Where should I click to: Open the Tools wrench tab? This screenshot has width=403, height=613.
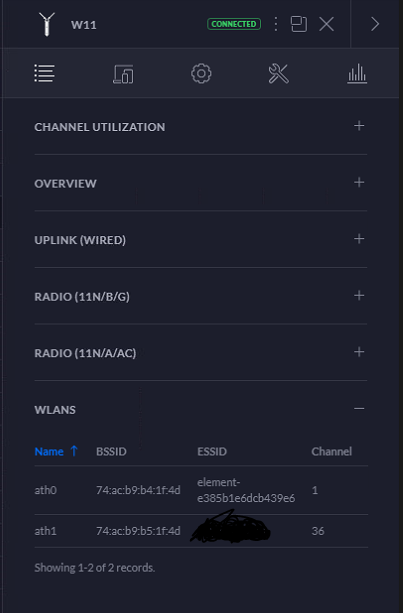click(278, 74)
